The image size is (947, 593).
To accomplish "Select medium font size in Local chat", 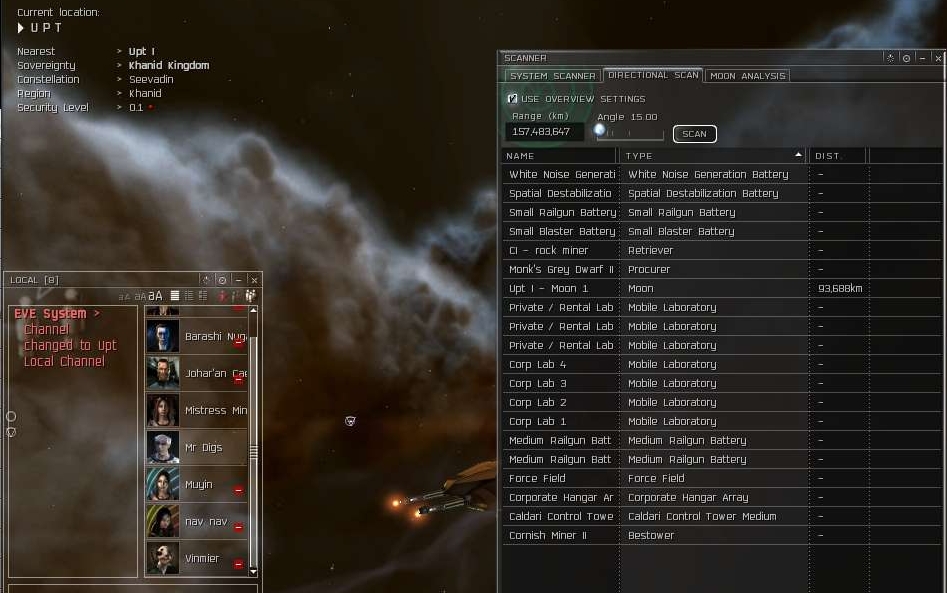I will (x=140, y=296).
